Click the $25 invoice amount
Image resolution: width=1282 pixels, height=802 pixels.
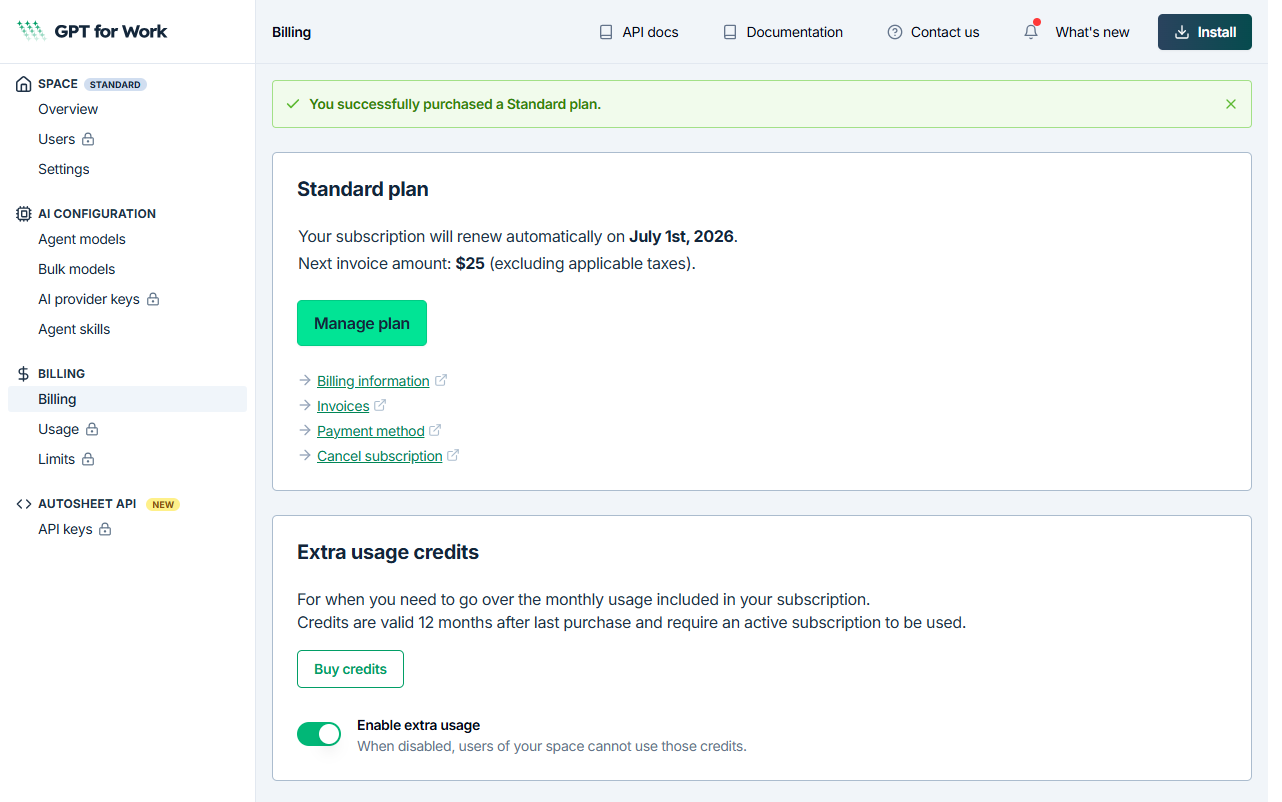click(x=470, y=264)
